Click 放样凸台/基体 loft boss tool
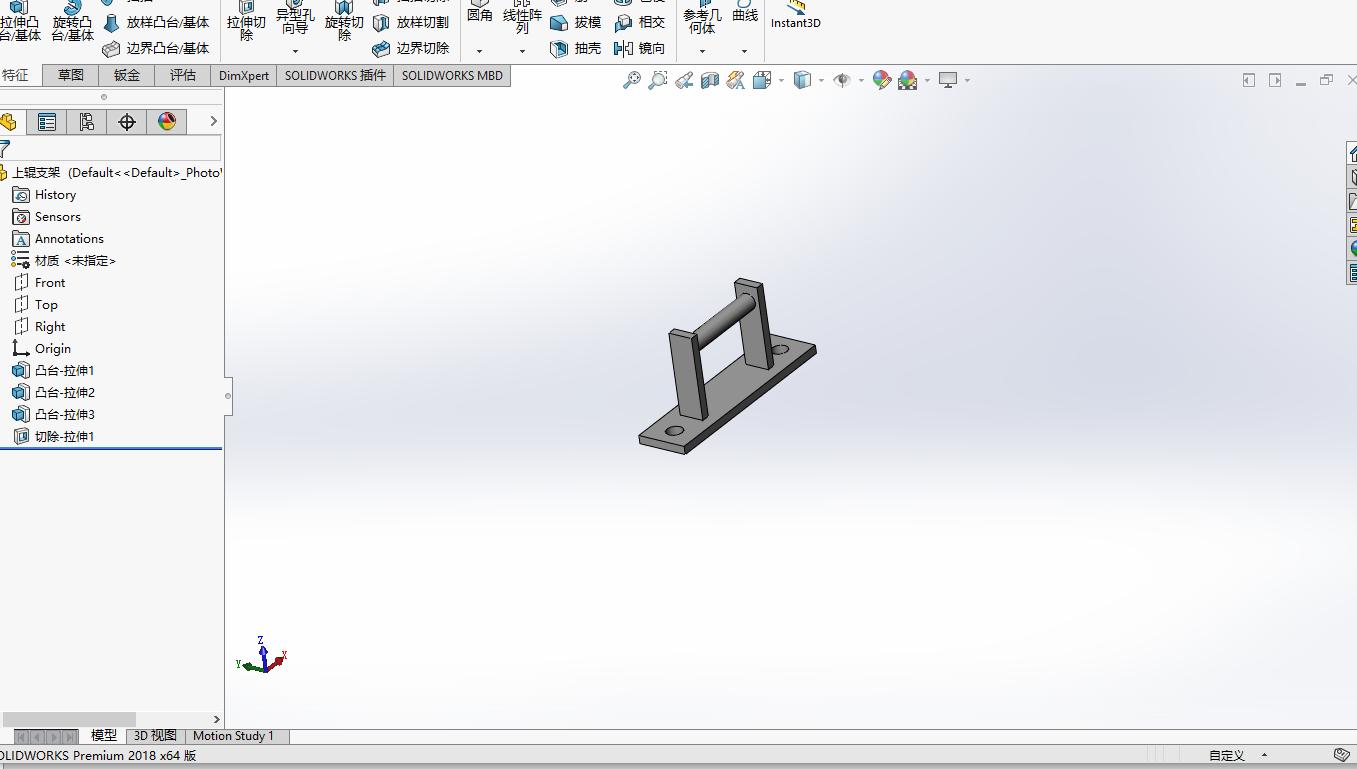 click(156, 22)
